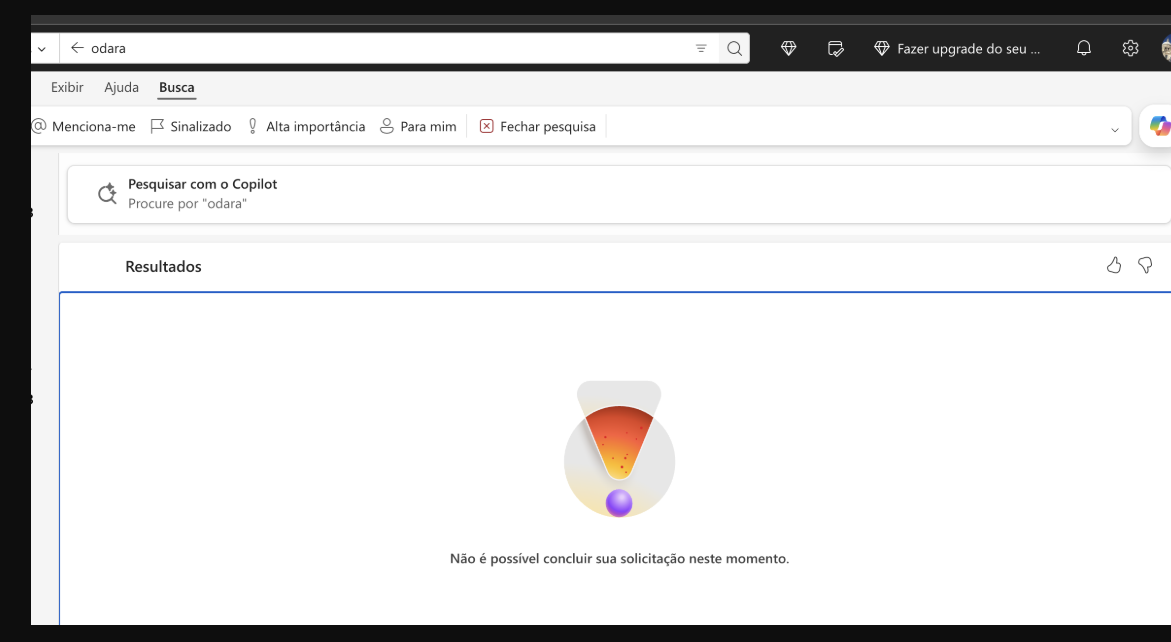Screen dimensions: 1171x642
Task: Click Pesquisar com o Copilot suggestion
Action: coord(619,194)
